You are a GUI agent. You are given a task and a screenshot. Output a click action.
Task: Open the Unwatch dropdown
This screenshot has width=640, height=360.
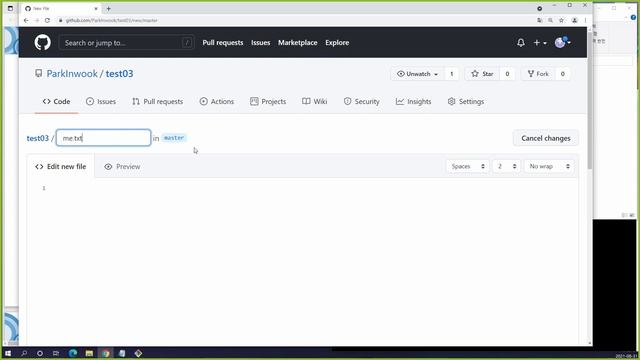pyautogui.click(x=417, y=74)
